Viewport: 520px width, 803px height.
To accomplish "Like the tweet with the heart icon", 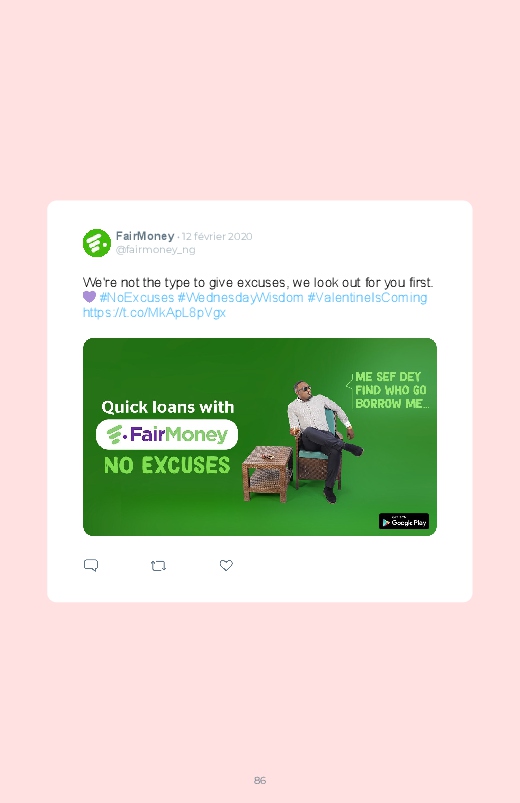I will [226, 565].
